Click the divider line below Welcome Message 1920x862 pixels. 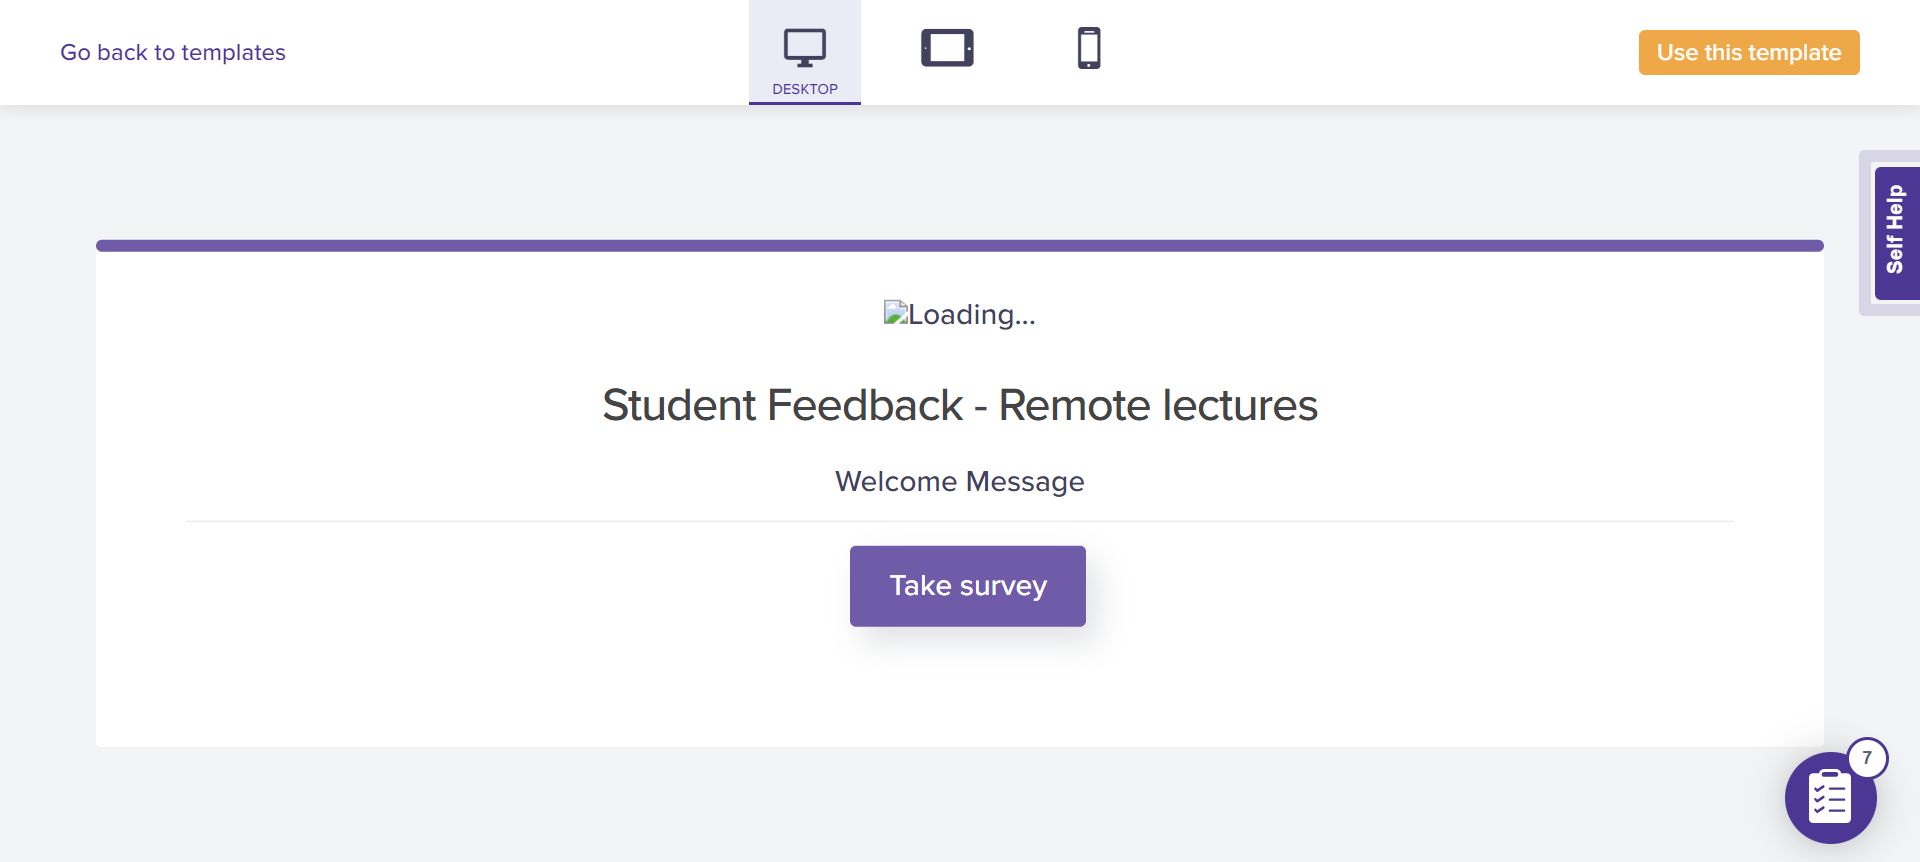[x=959, y=521]
